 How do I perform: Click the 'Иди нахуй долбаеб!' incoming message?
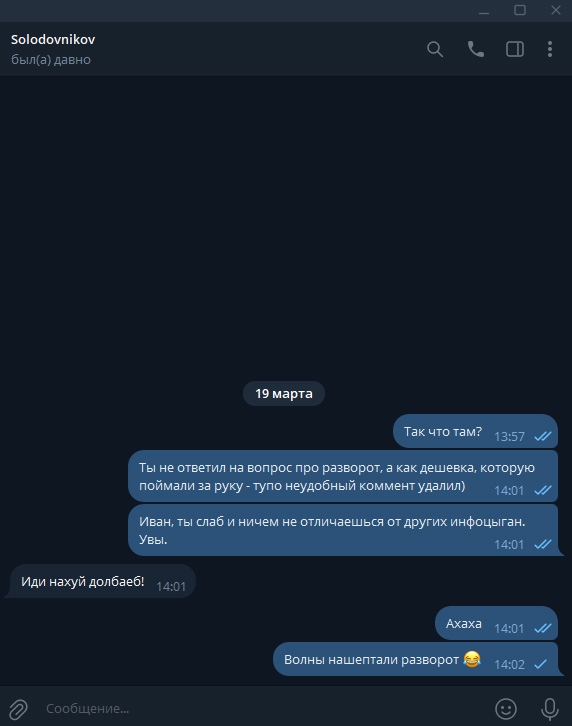(x=102, y=582)
